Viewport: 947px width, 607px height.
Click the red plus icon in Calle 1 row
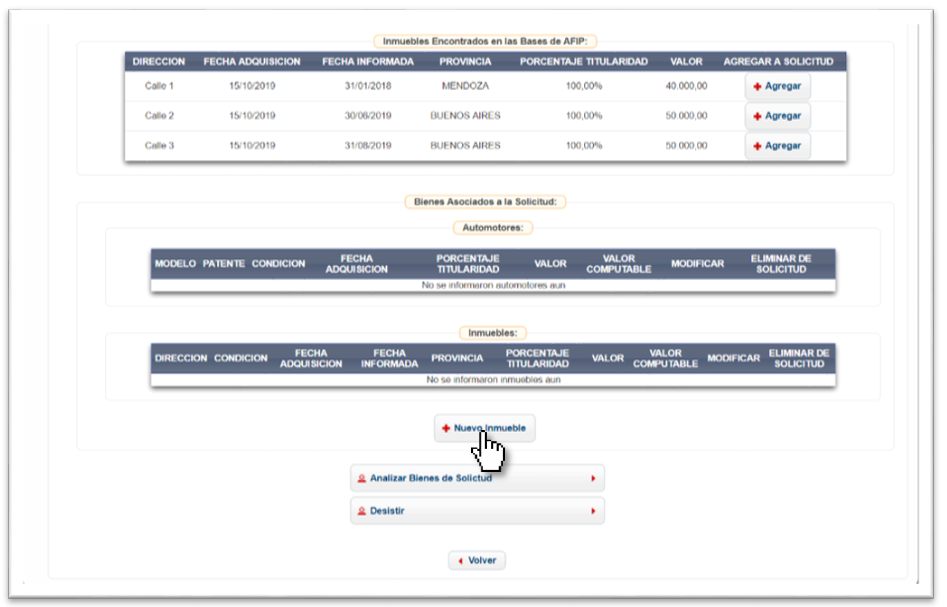(758, 87)
